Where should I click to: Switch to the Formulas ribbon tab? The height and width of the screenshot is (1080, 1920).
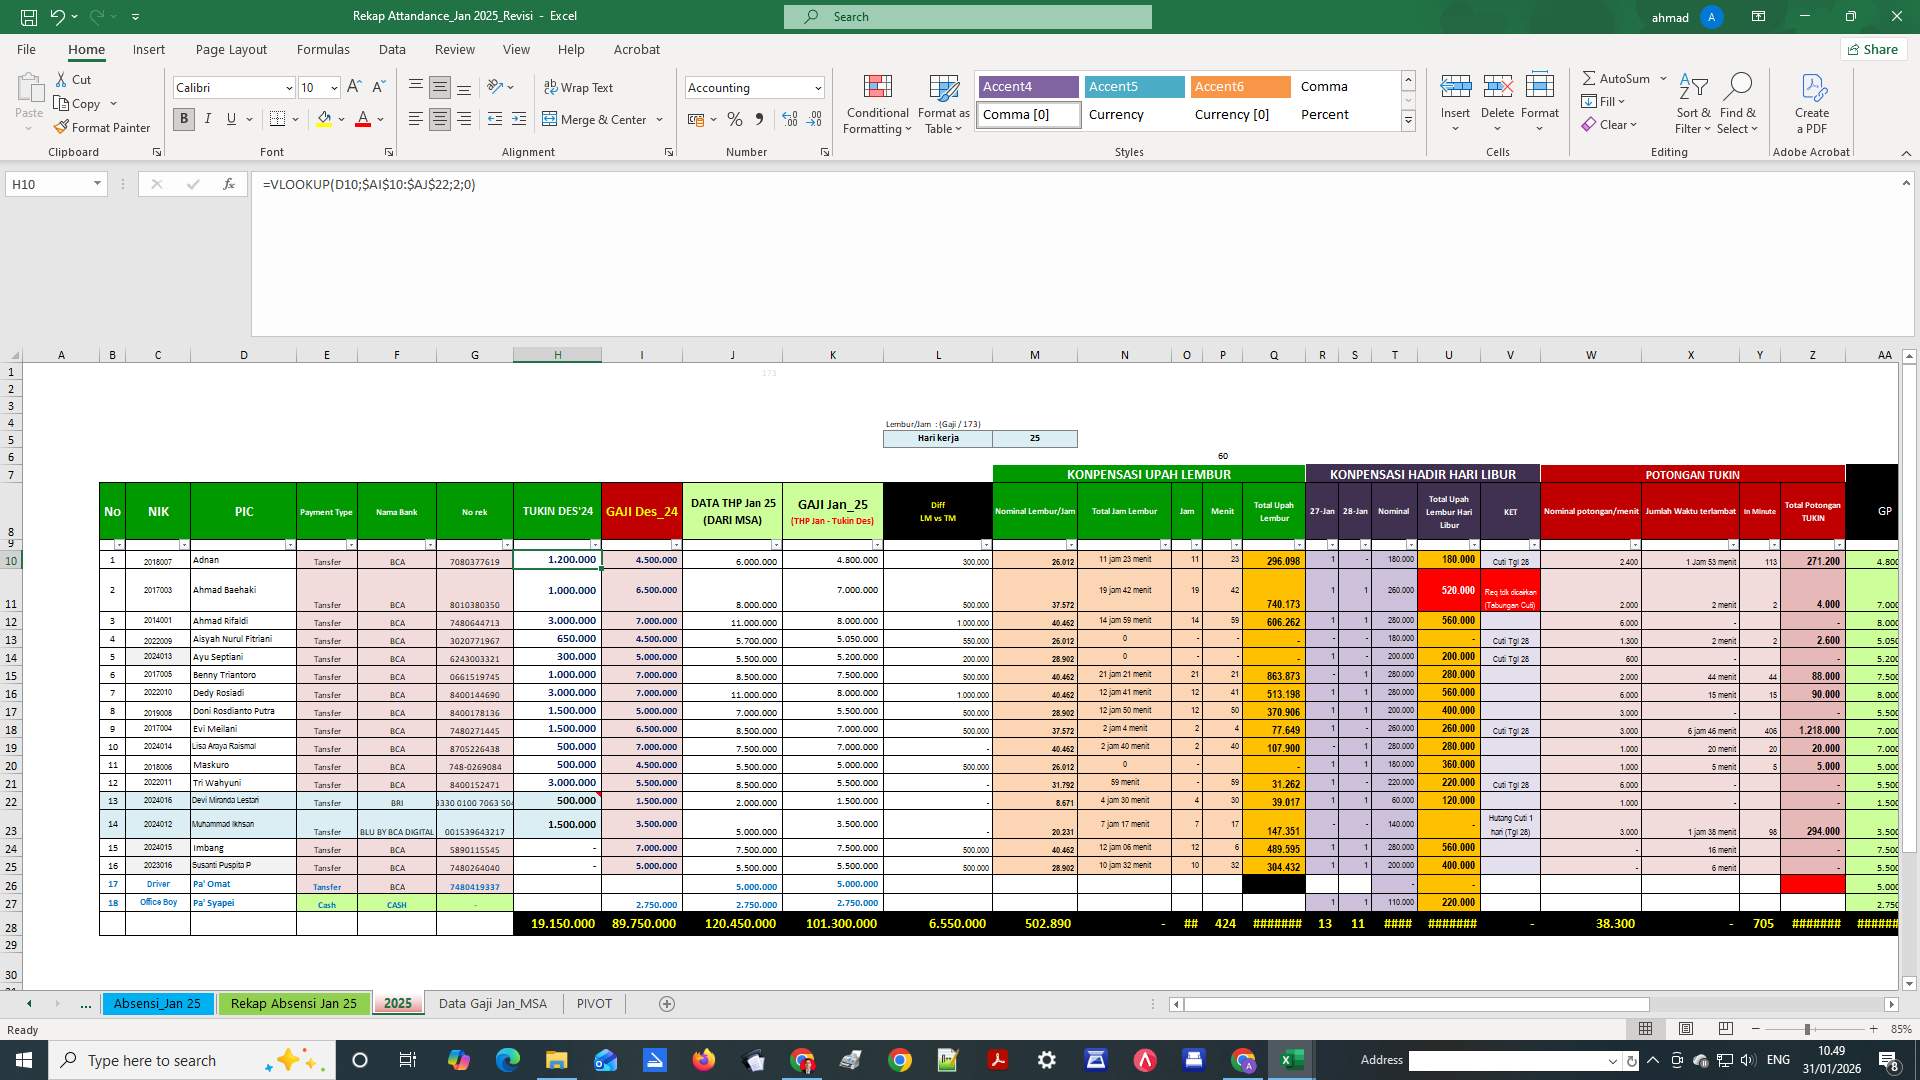pyautogui.click(x=323, y=49)
